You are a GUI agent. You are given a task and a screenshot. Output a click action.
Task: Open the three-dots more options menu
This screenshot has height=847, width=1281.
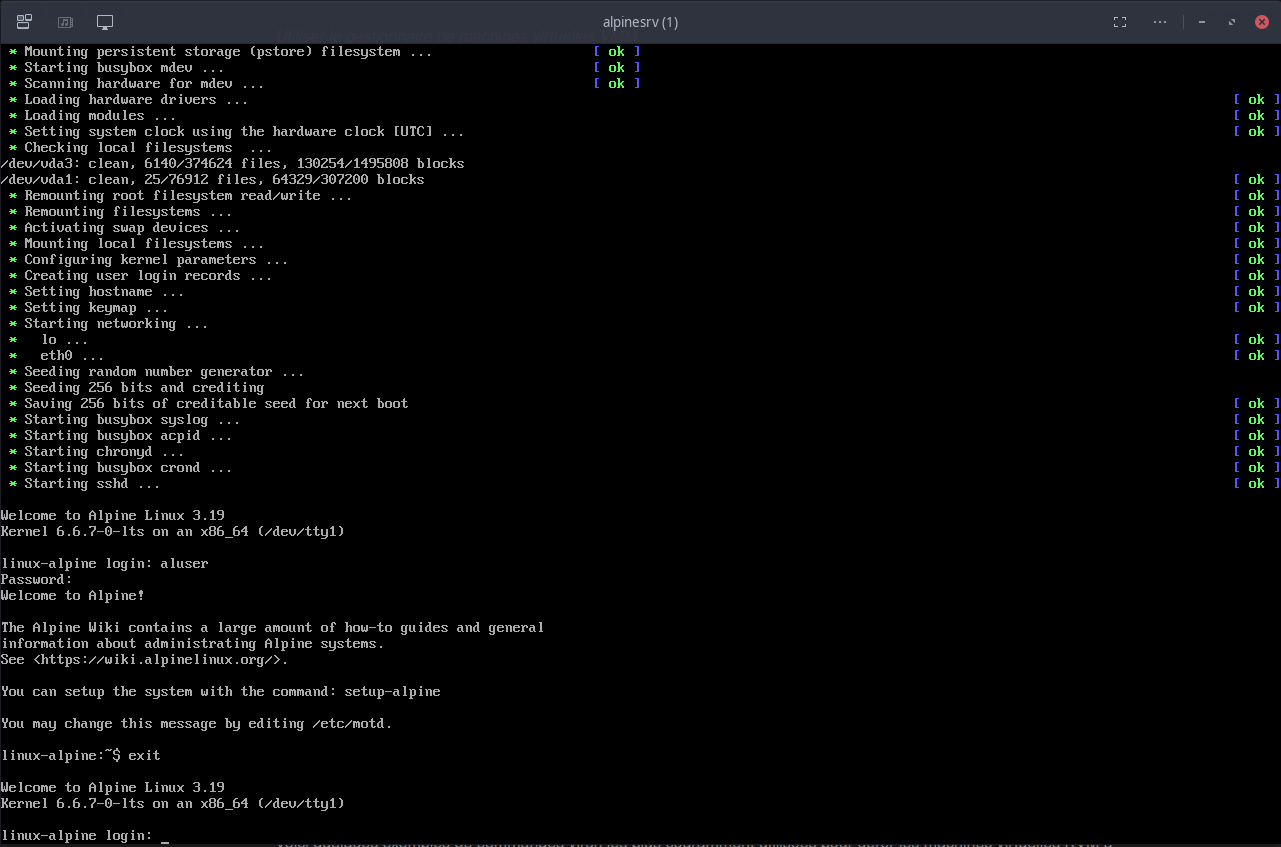pyautogui.click(x=1160, y=22)
